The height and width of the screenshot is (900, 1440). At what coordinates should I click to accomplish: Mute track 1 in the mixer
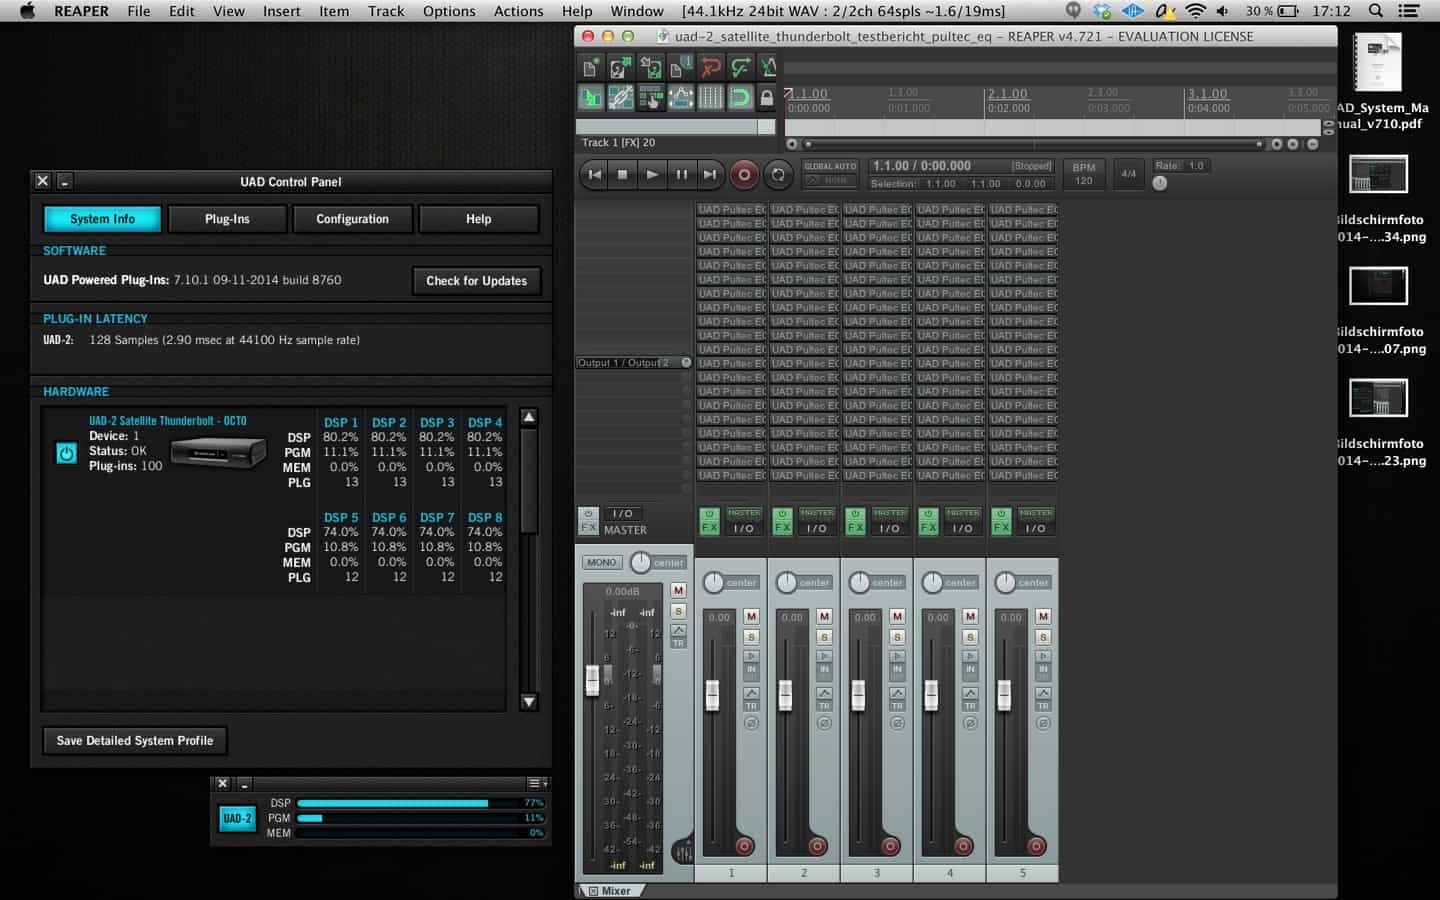tap(751, 616)
